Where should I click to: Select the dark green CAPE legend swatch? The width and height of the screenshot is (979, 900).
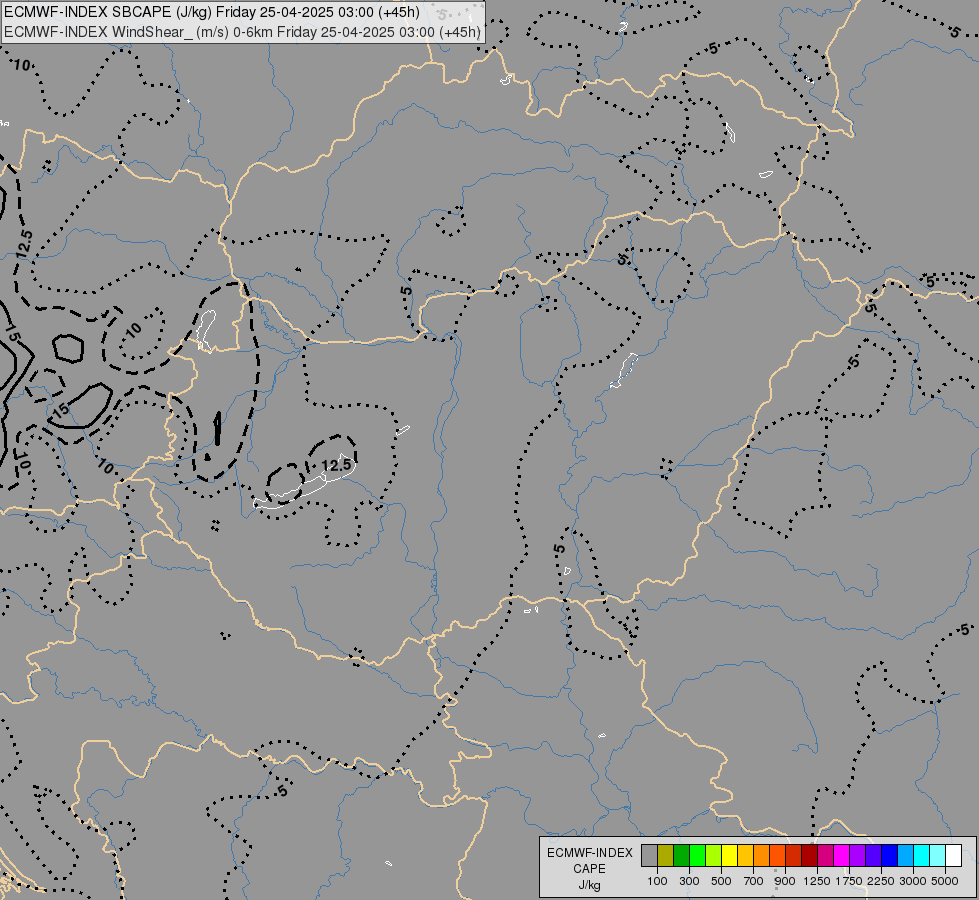681,855
